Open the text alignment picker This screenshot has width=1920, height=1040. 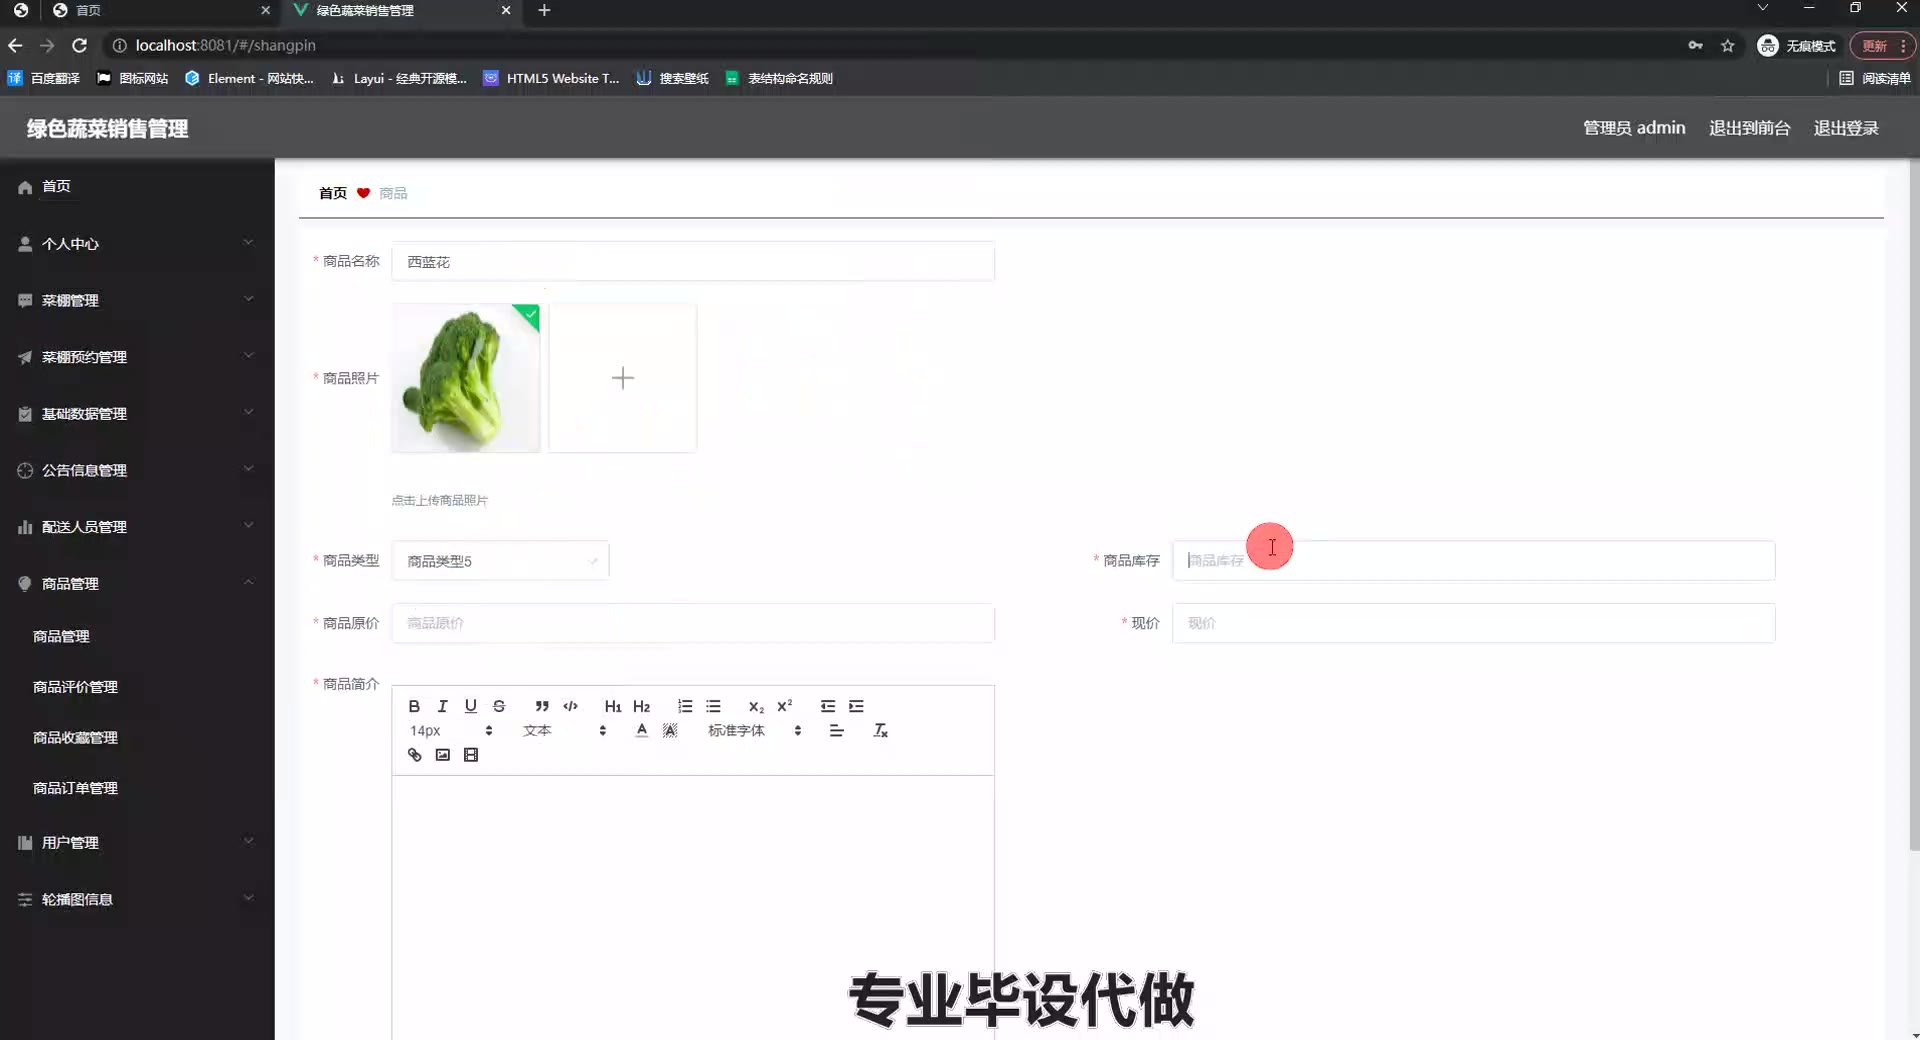(837, 731)
